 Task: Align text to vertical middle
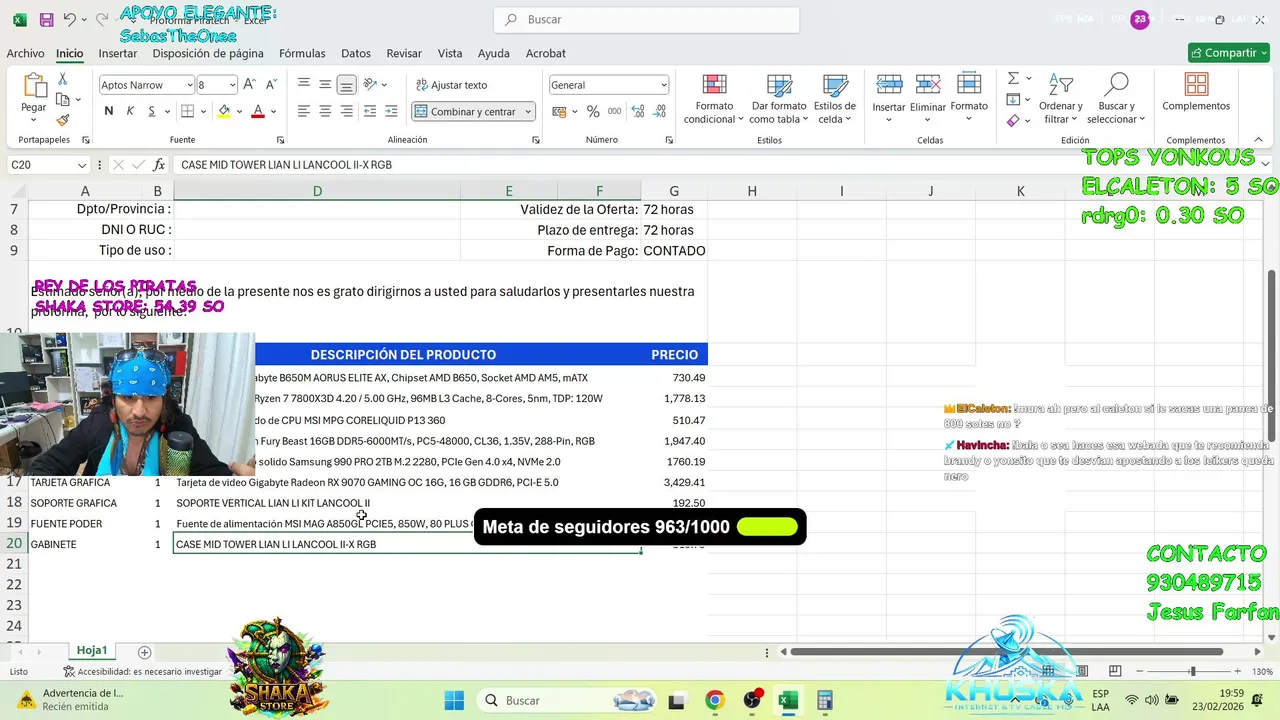click(325, 85)
